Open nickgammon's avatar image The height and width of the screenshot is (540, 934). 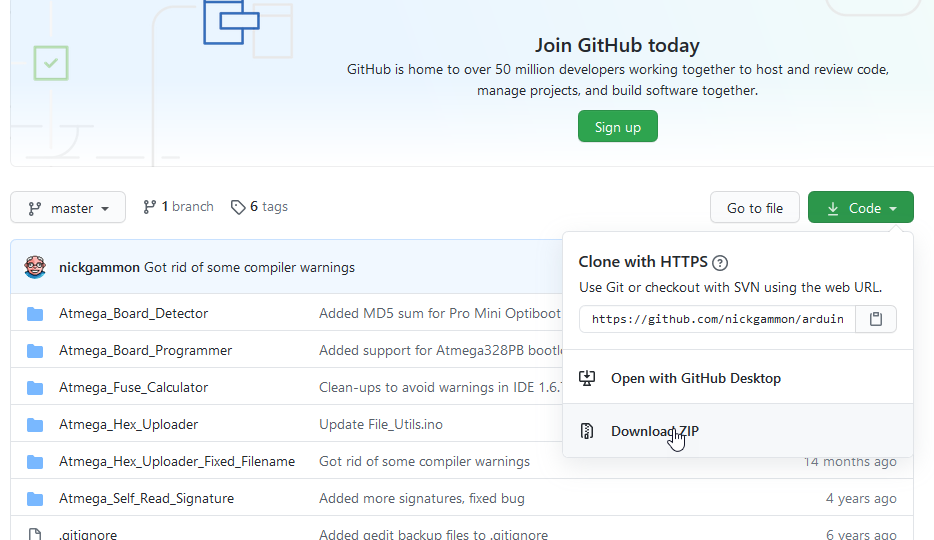coord(35,267)
